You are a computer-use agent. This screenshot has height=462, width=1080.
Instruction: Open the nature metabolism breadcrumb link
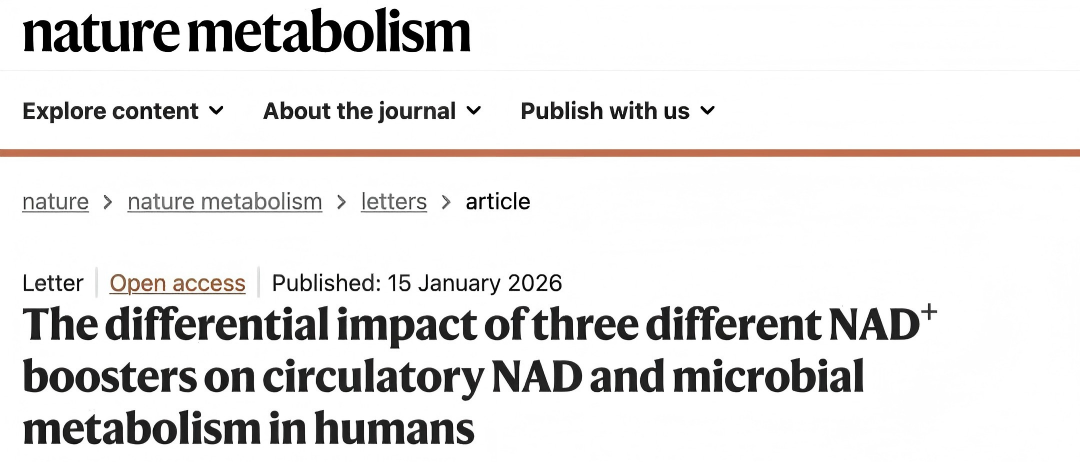point(225,202)
